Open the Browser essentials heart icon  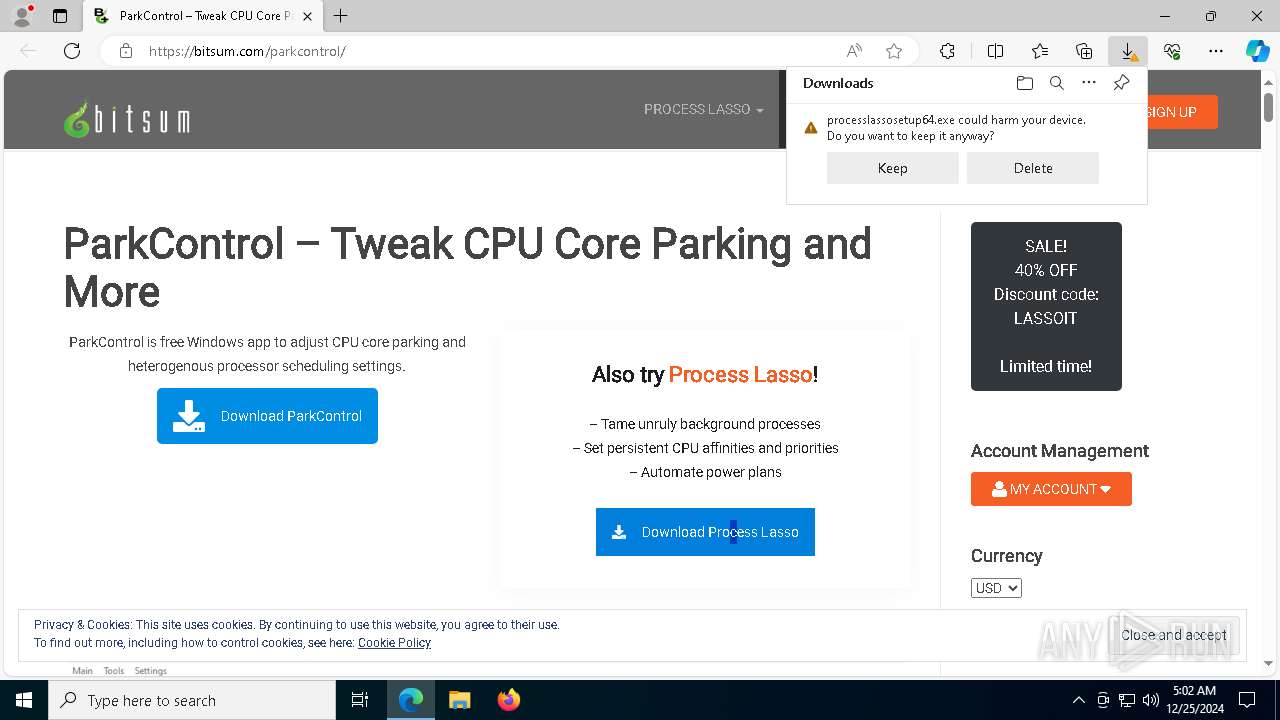point(1172,51)
